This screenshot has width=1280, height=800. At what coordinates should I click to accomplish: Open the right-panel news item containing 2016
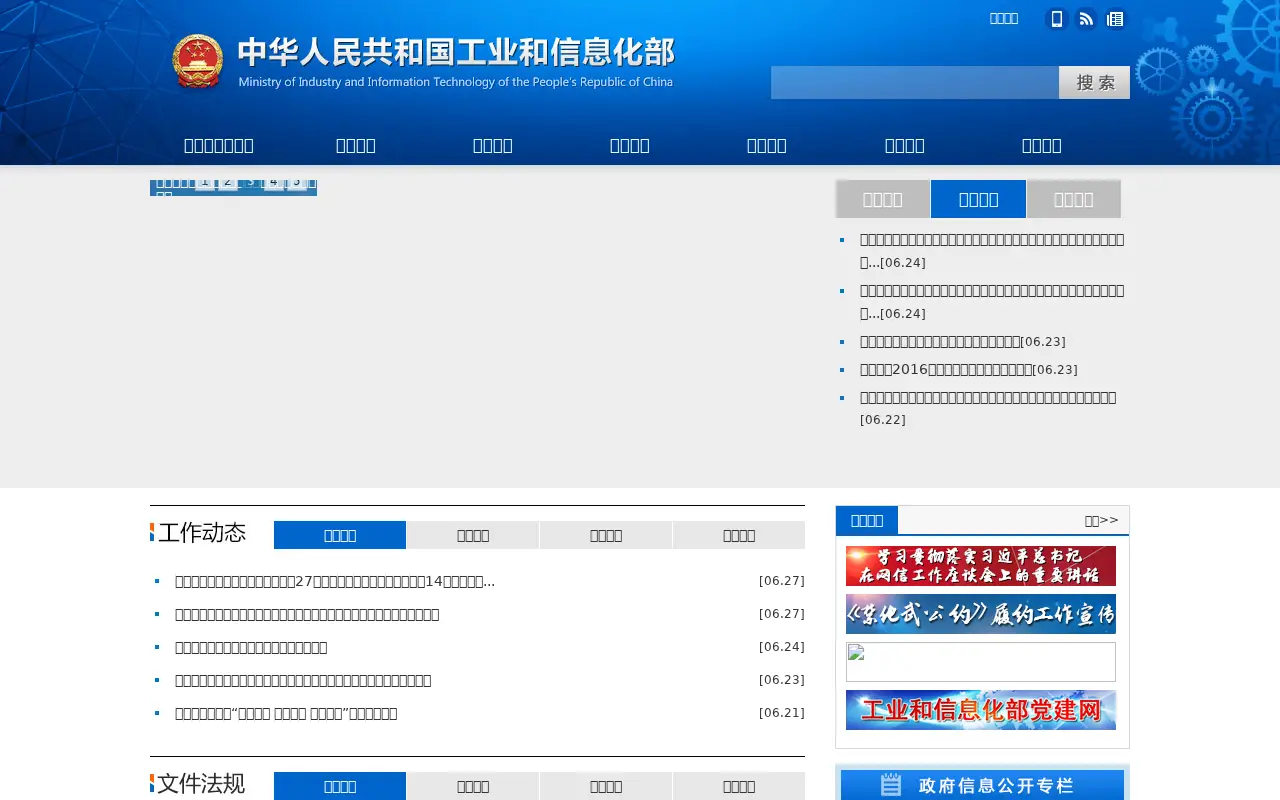[946, 369]
